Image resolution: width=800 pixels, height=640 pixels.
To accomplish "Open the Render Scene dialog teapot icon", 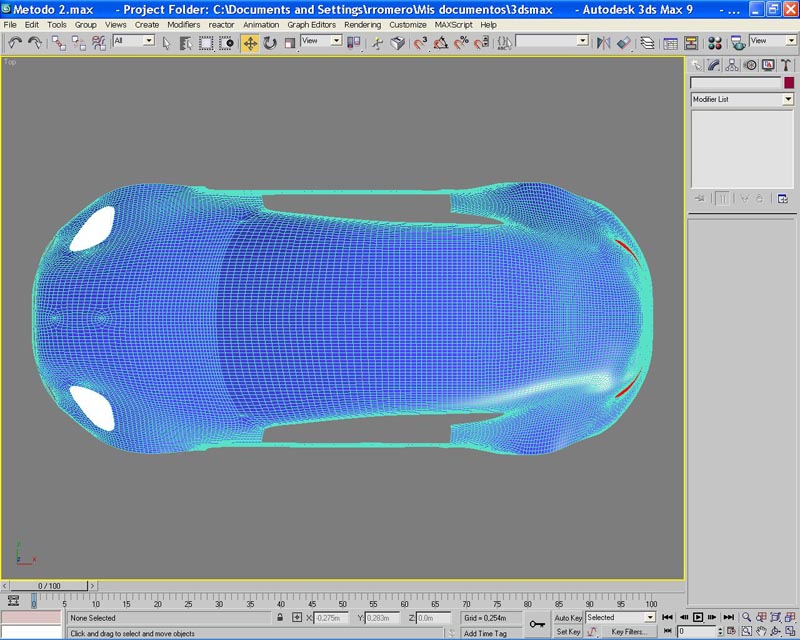I will point(737,43).
